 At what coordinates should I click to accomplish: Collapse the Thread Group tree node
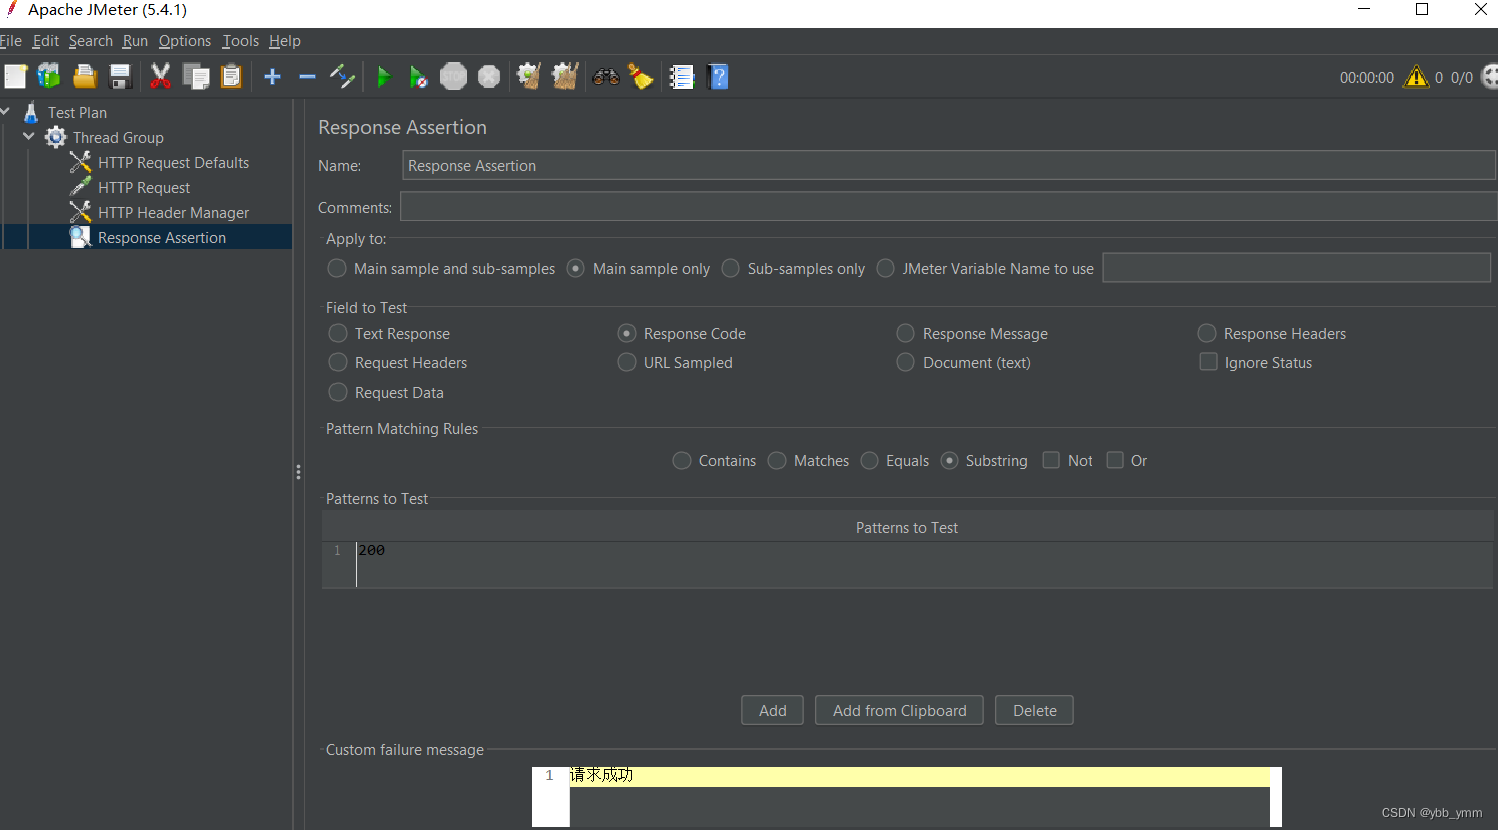coord(29,136)
